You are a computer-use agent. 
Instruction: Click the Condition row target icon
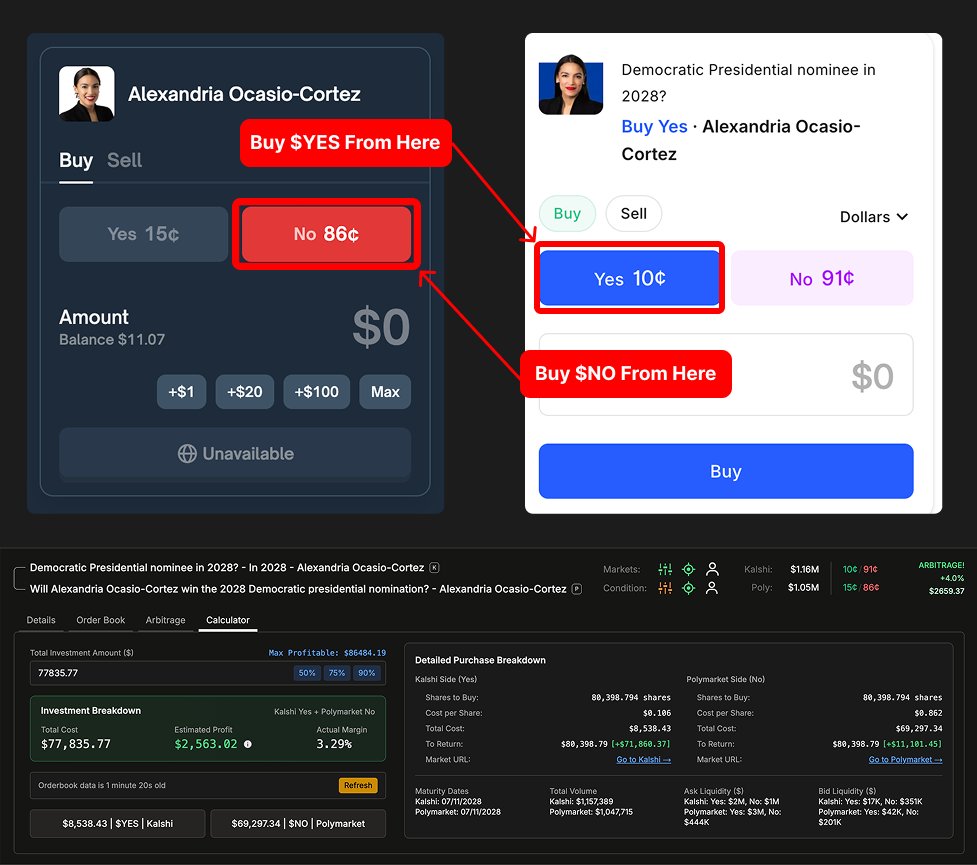tap(689, 588)
